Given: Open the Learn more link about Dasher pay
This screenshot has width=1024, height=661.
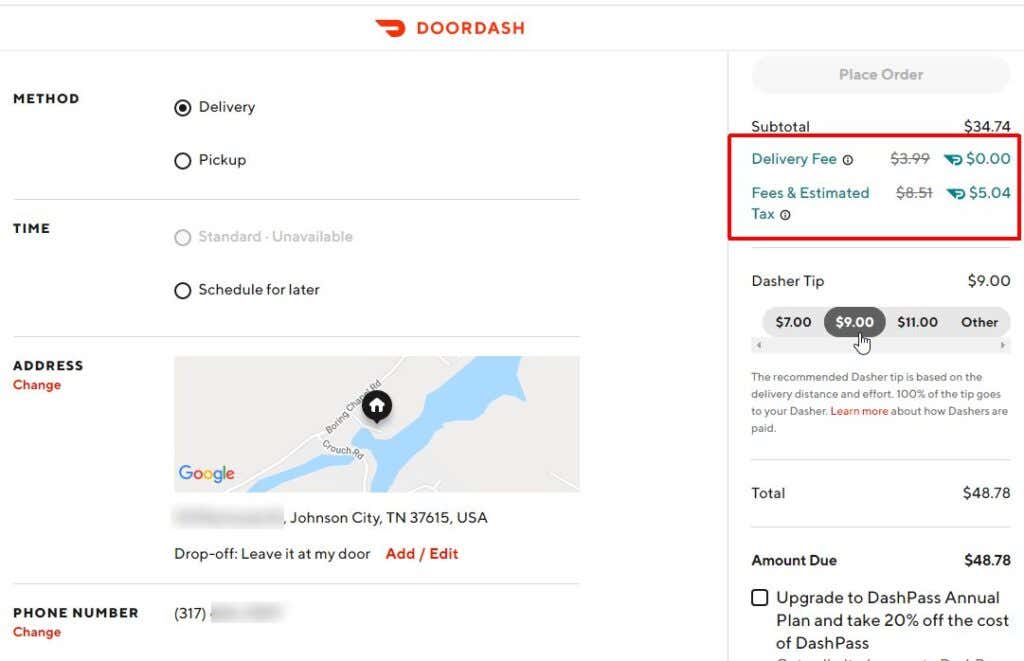Looking at the screenshot, I should (859, 410).
